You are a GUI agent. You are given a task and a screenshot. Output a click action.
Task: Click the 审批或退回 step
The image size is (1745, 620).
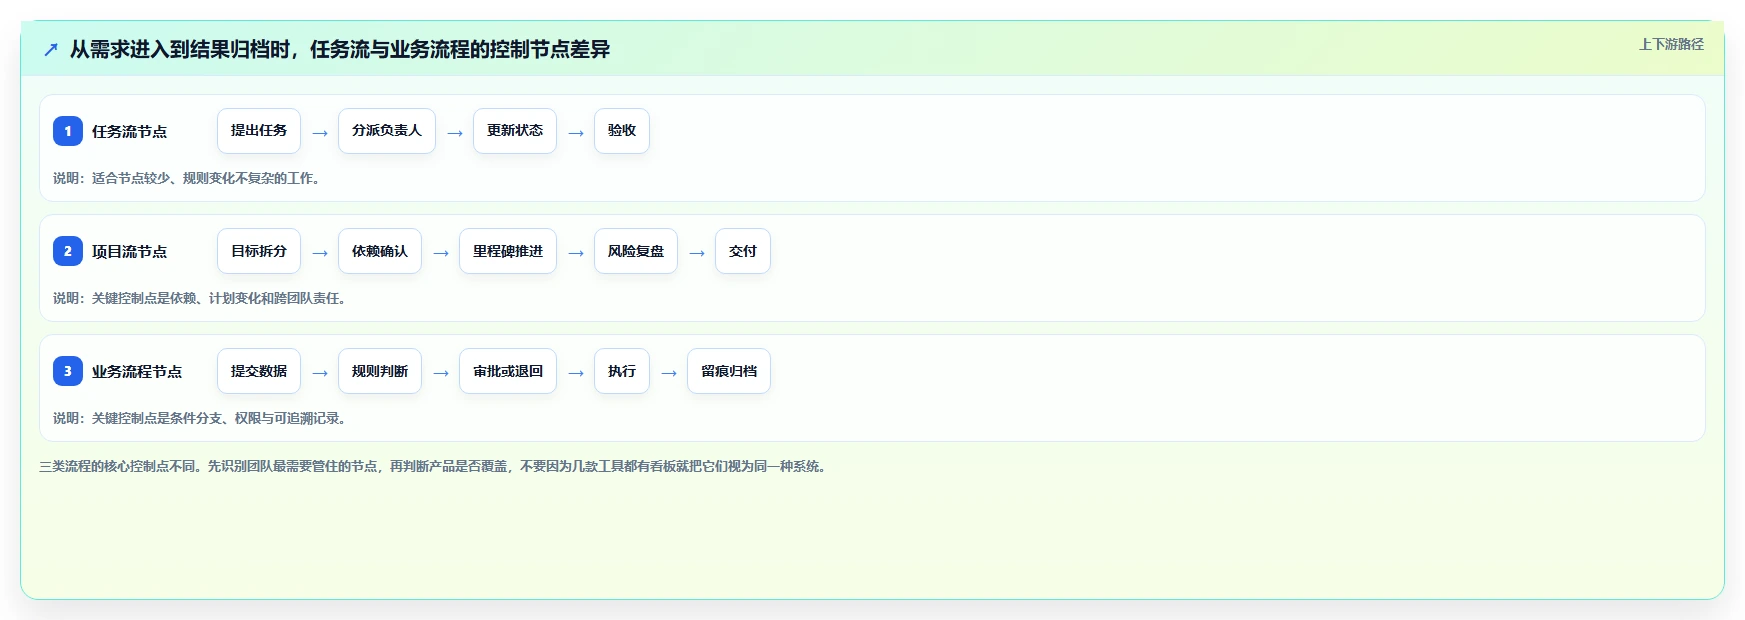(x=508, y=371)
